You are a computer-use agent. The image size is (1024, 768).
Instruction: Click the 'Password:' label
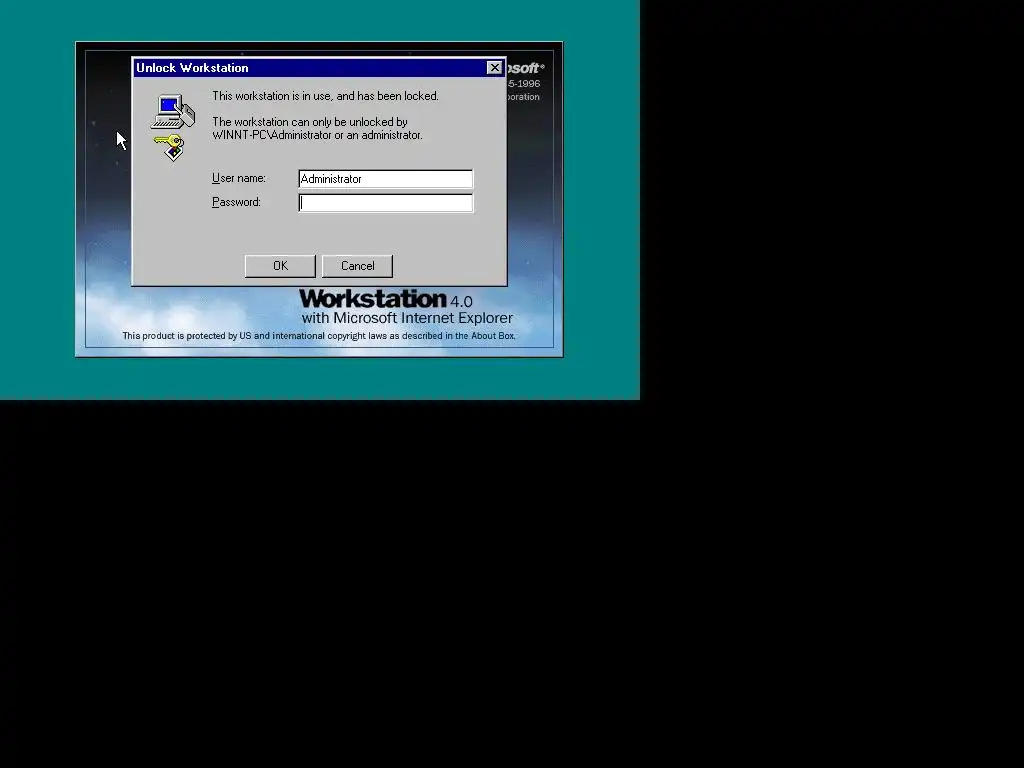coord(236,202)
